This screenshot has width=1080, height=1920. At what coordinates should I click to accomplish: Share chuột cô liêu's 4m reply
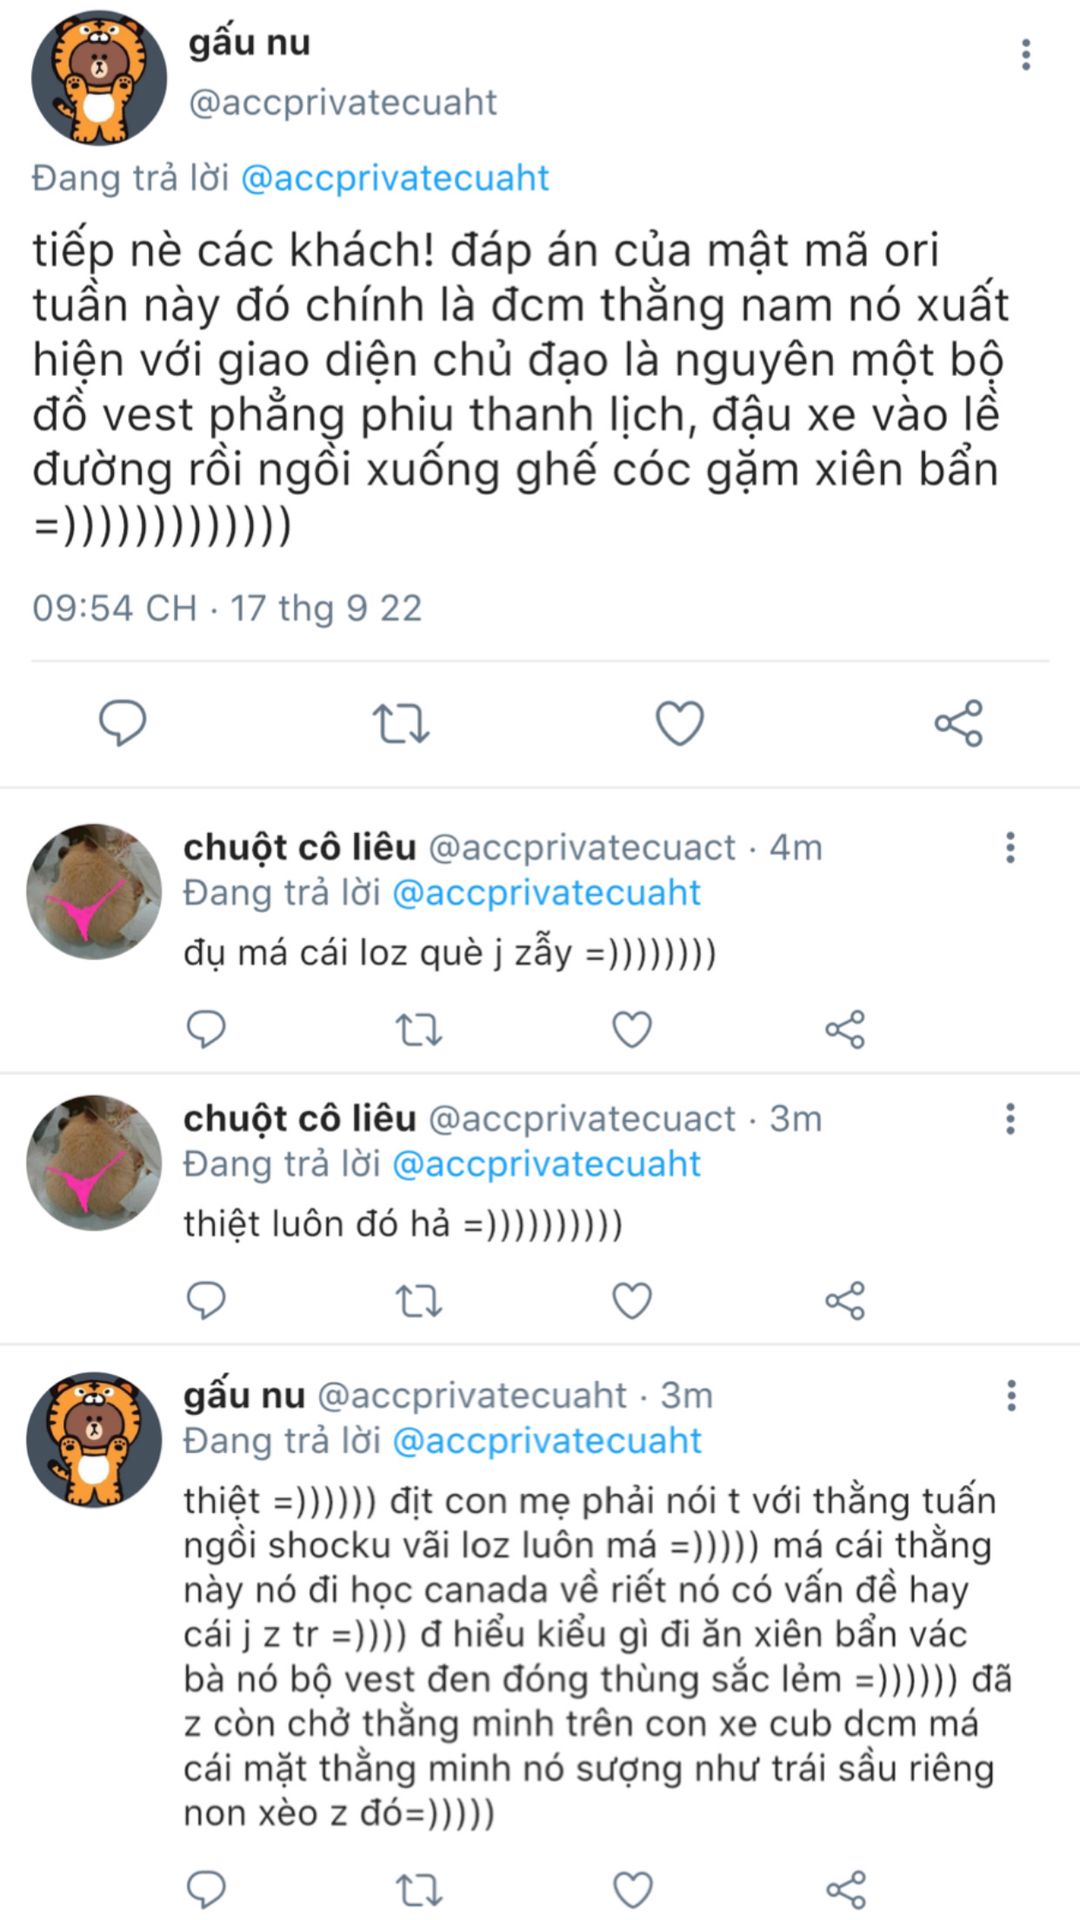[x=845, y=1029]
